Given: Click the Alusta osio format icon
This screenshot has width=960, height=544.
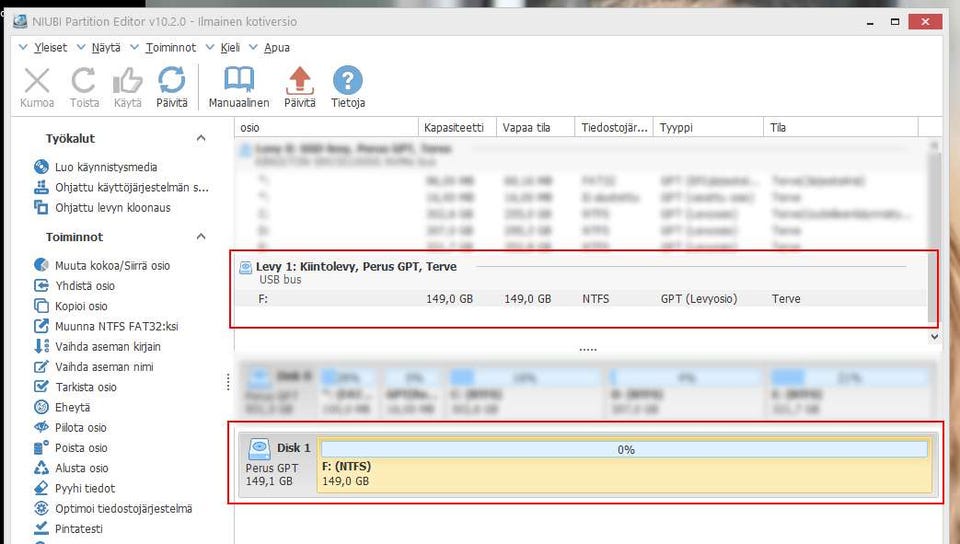Looking at the screenshot, I should point(41,468).
